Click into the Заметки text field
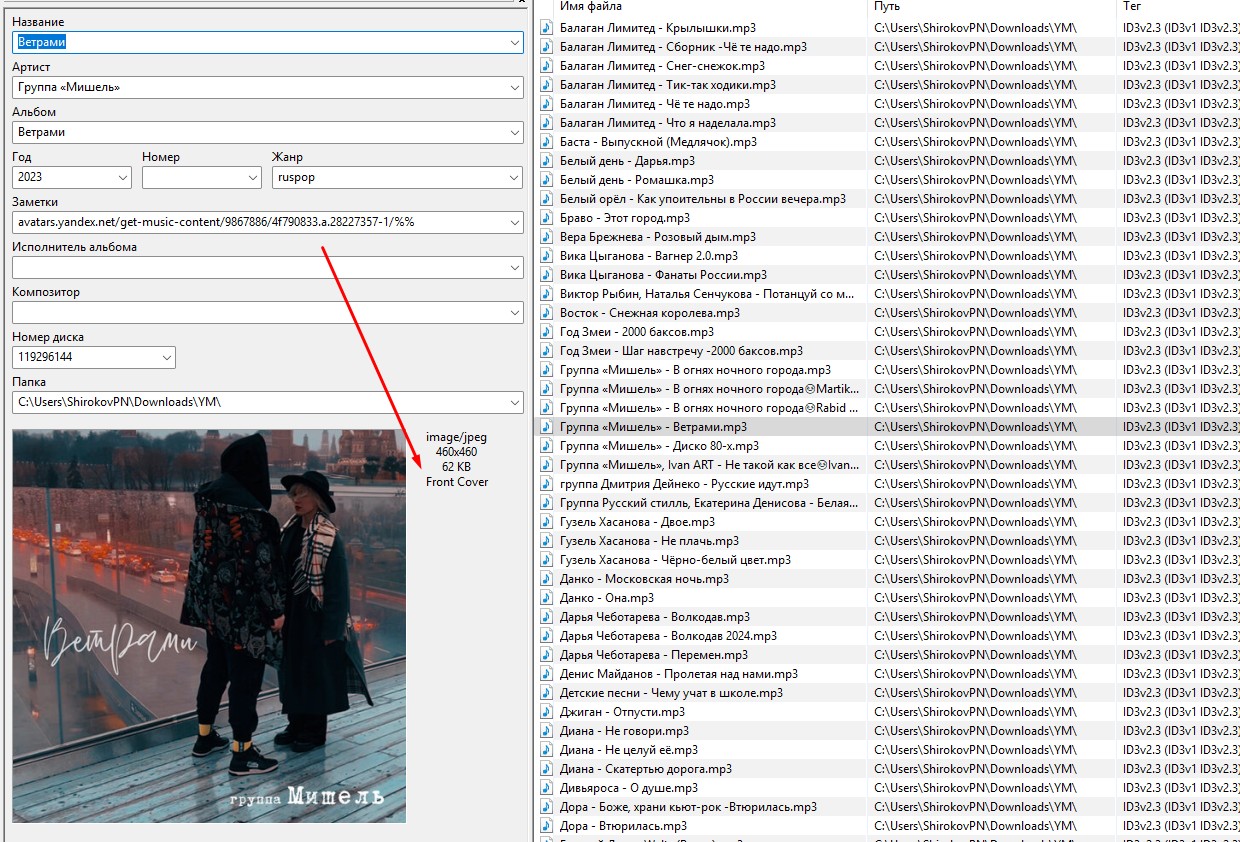Viewport: 1240px width, 842px height. [258, 222]
